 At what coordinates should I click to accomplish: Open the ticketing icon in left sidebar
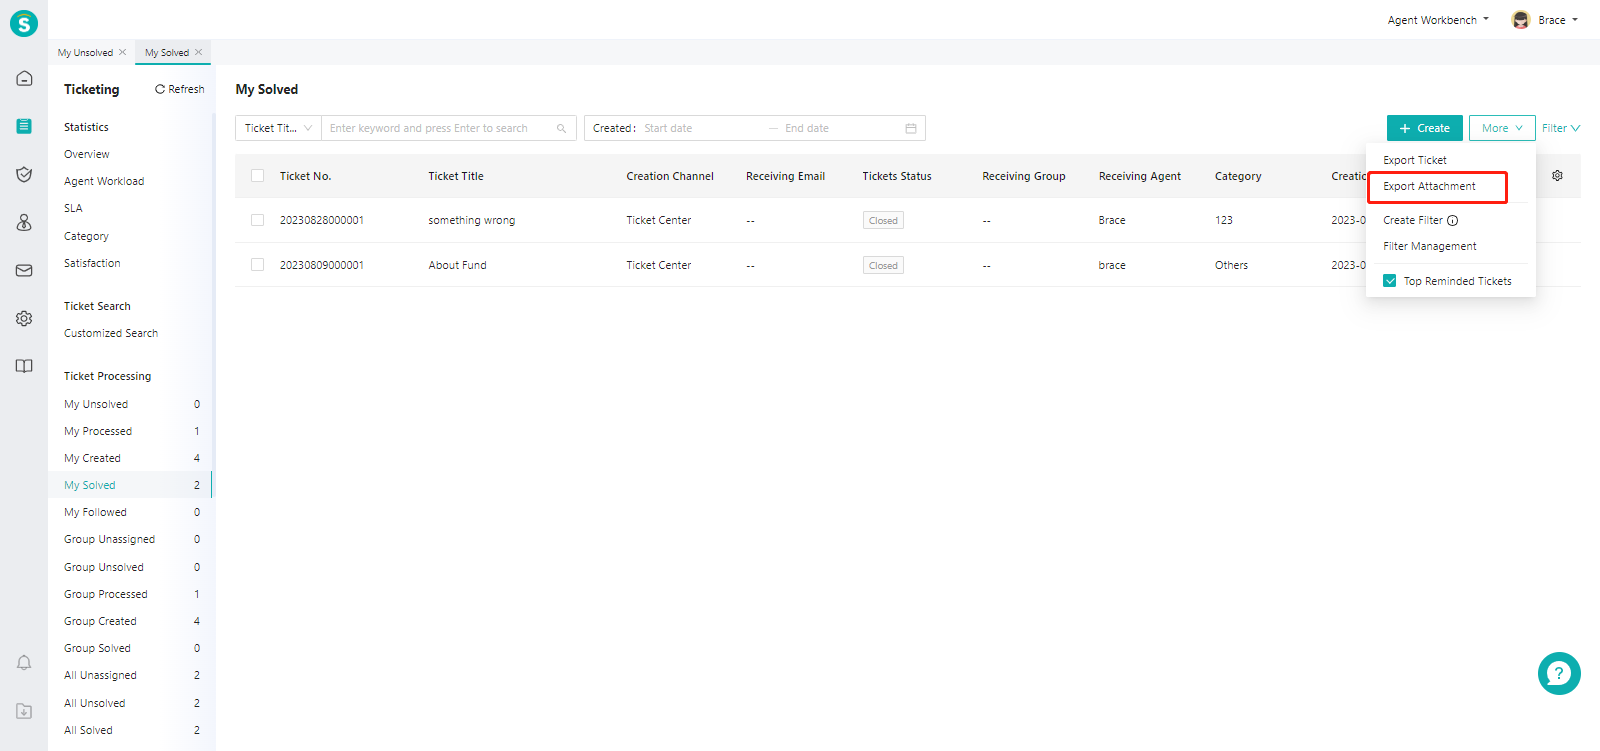(x=24, y=126)
